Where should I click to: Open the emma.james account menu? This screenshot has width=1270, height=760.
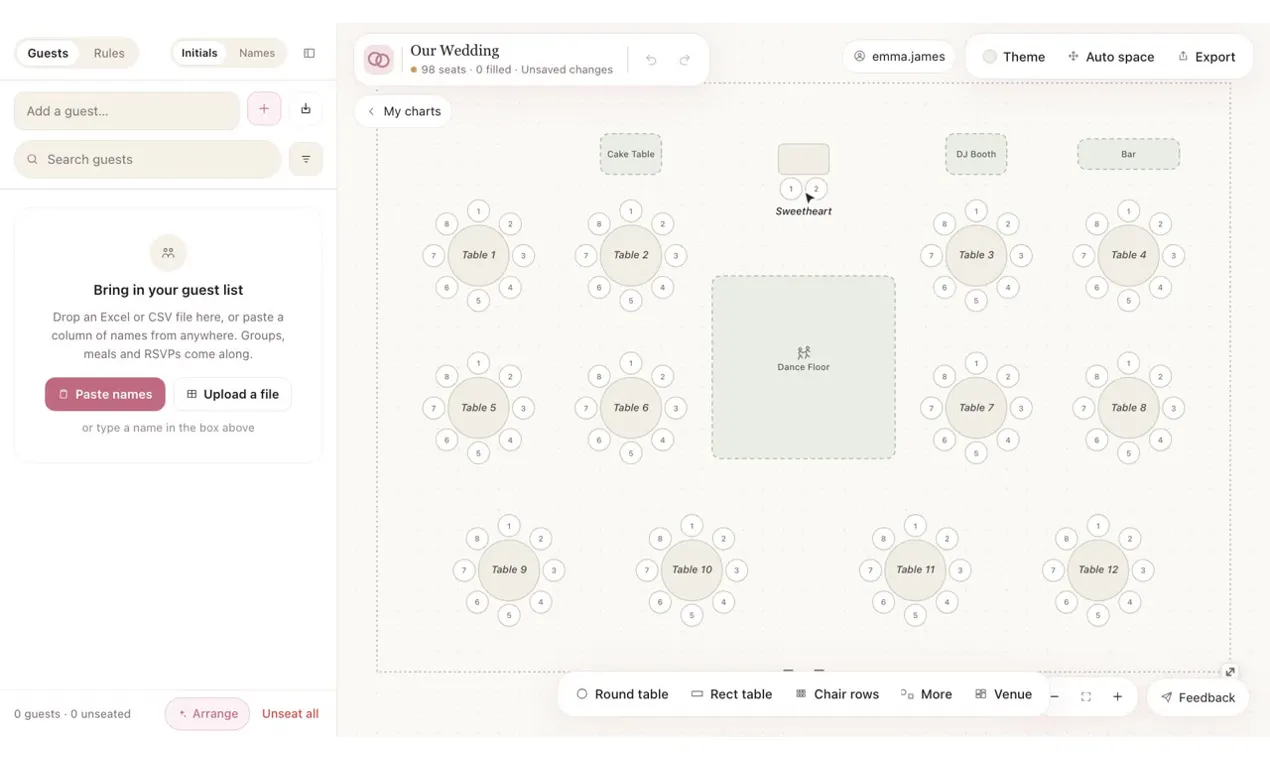point(898,57)
